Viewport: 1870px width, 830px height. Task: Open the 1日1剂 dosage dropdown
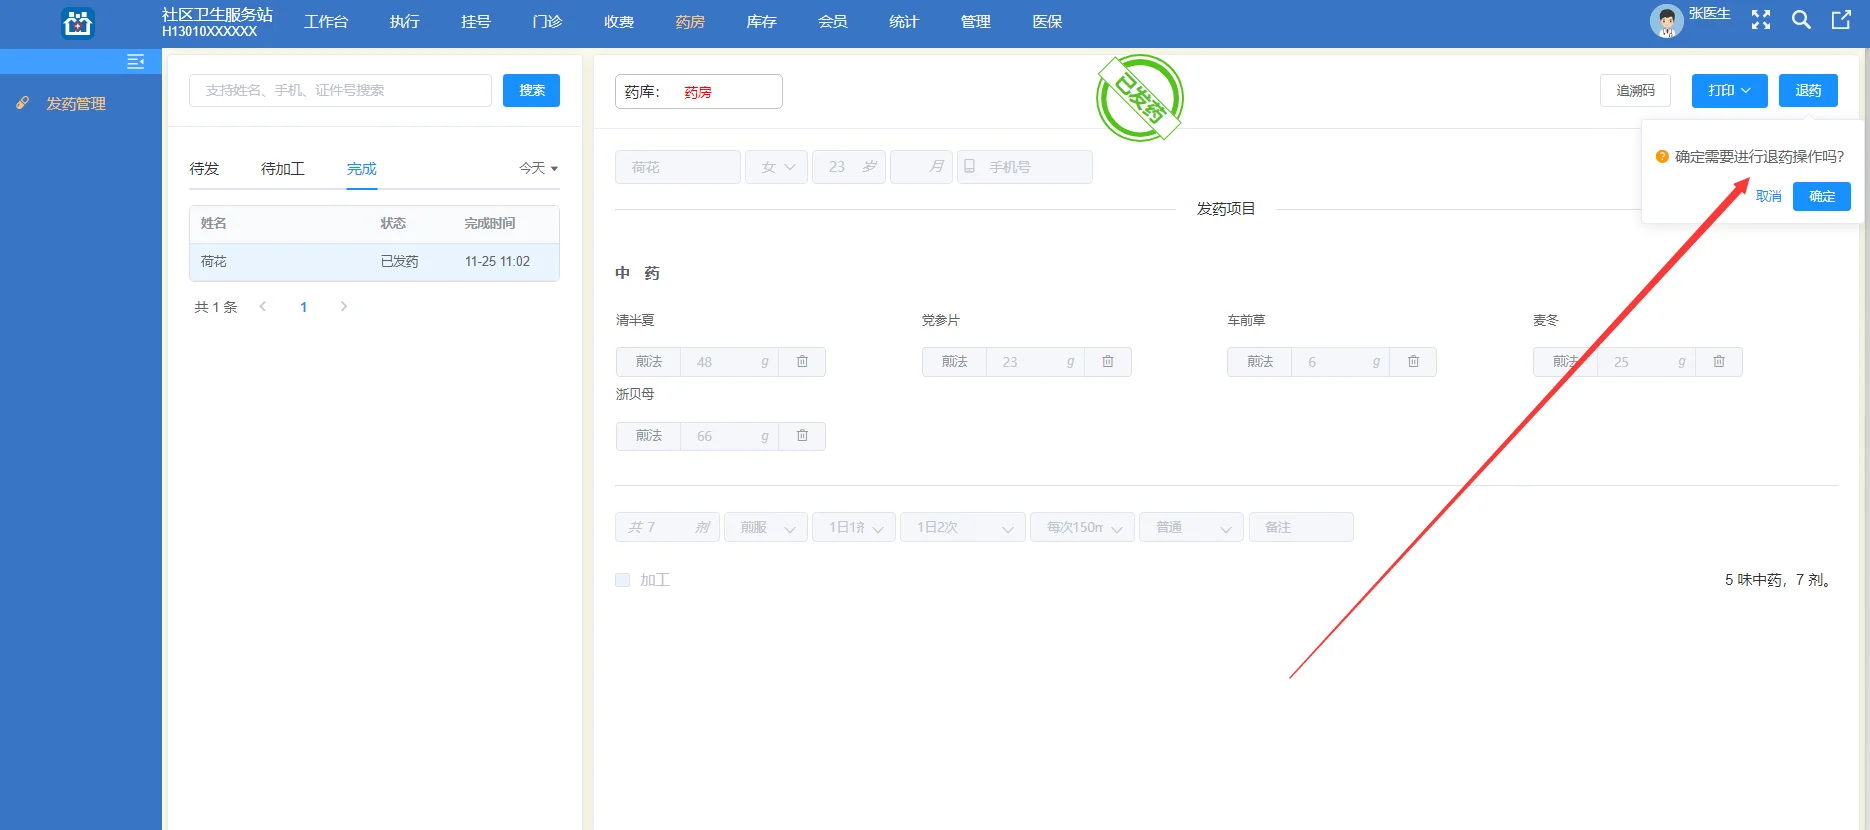pyautogui.click(x=854, y=527)
